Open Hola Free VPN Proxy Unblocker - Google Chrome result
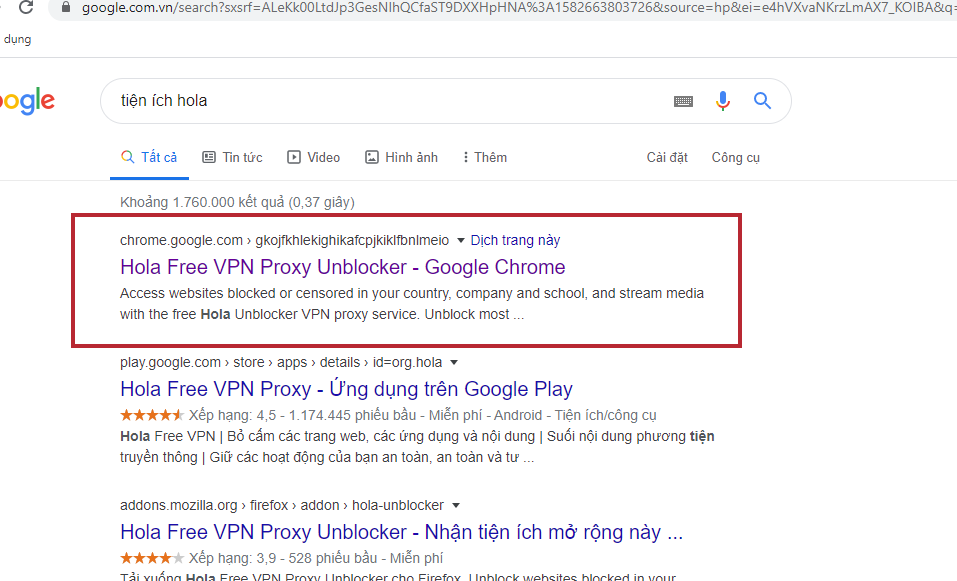Image resolution: width=957 pixels, height=581 pixels. click(342, 267)
